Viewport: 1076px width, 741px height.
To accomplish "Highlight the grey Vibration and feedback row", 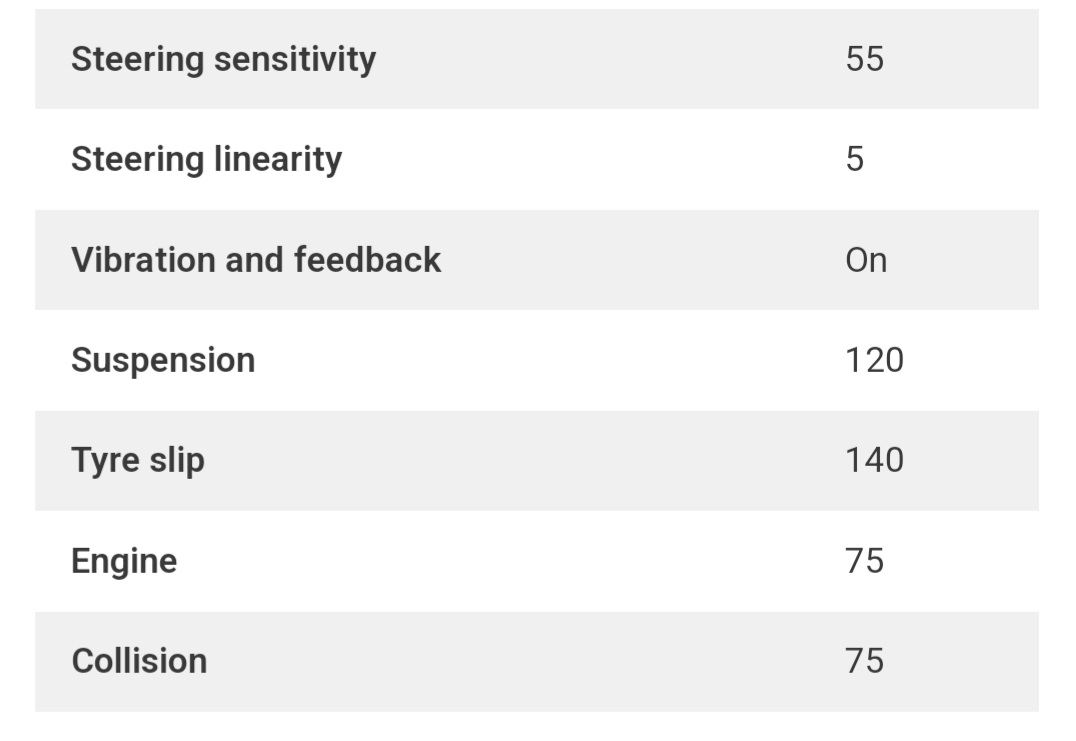I will [600, 260].
